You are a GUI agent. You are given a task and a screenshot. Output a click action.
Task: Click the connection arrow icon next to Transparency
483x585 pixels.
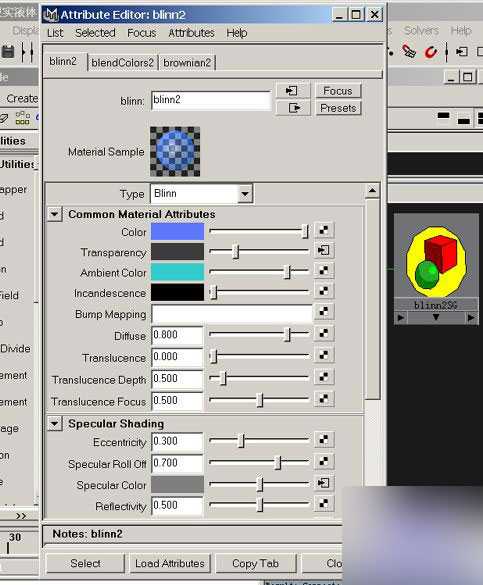coord(323,250)
